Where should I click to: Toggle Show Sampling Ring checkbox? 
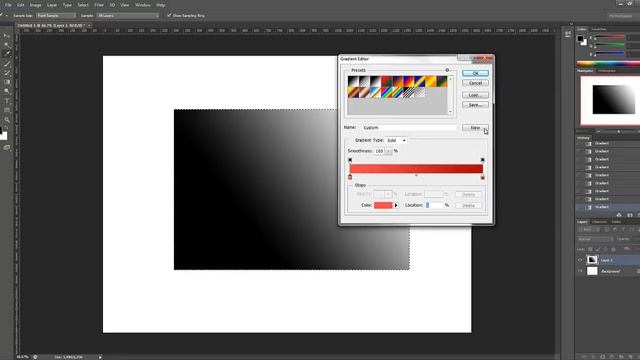coord(169,16)
